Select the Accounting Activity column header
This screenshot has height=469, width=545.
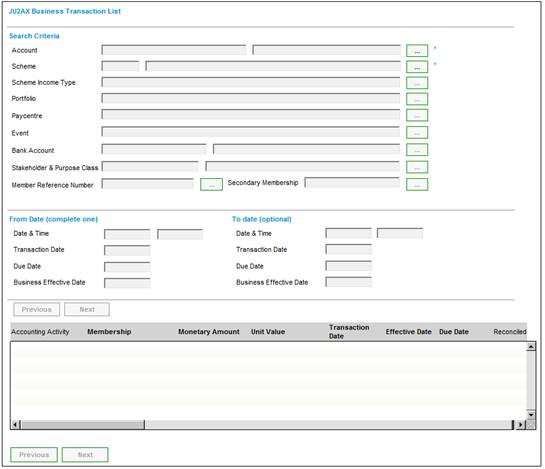click(x=40, y=332)
